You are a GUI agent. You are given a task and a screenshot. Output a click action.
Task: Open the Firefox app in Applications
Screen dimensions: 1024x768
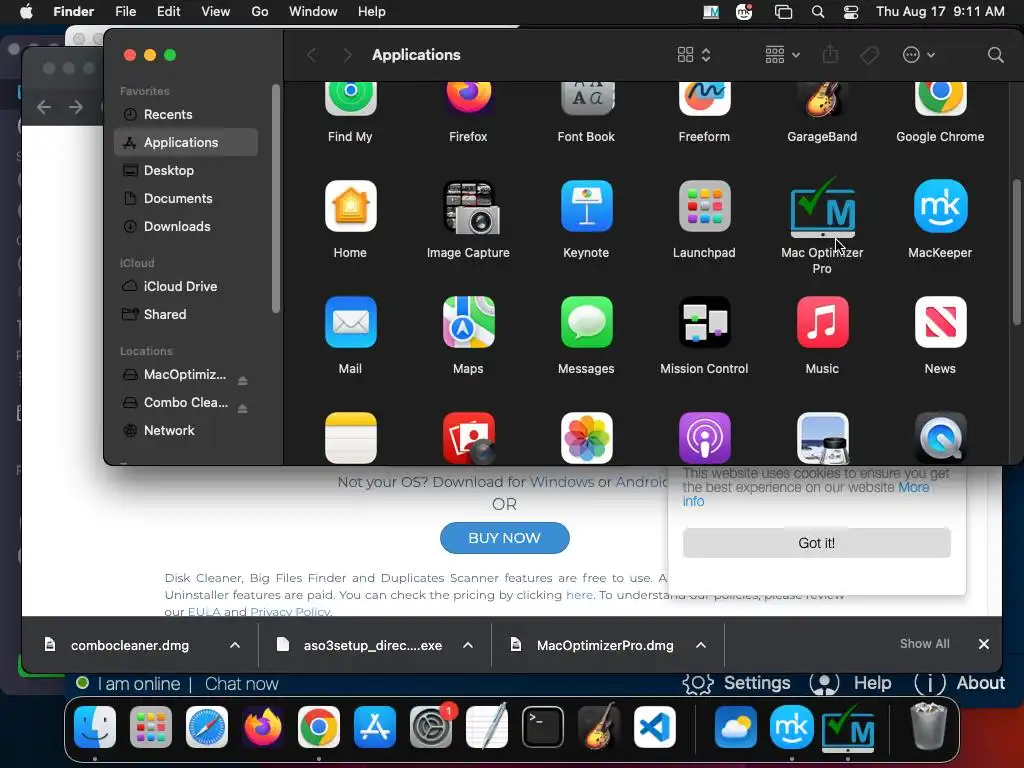tap(468, 99)
